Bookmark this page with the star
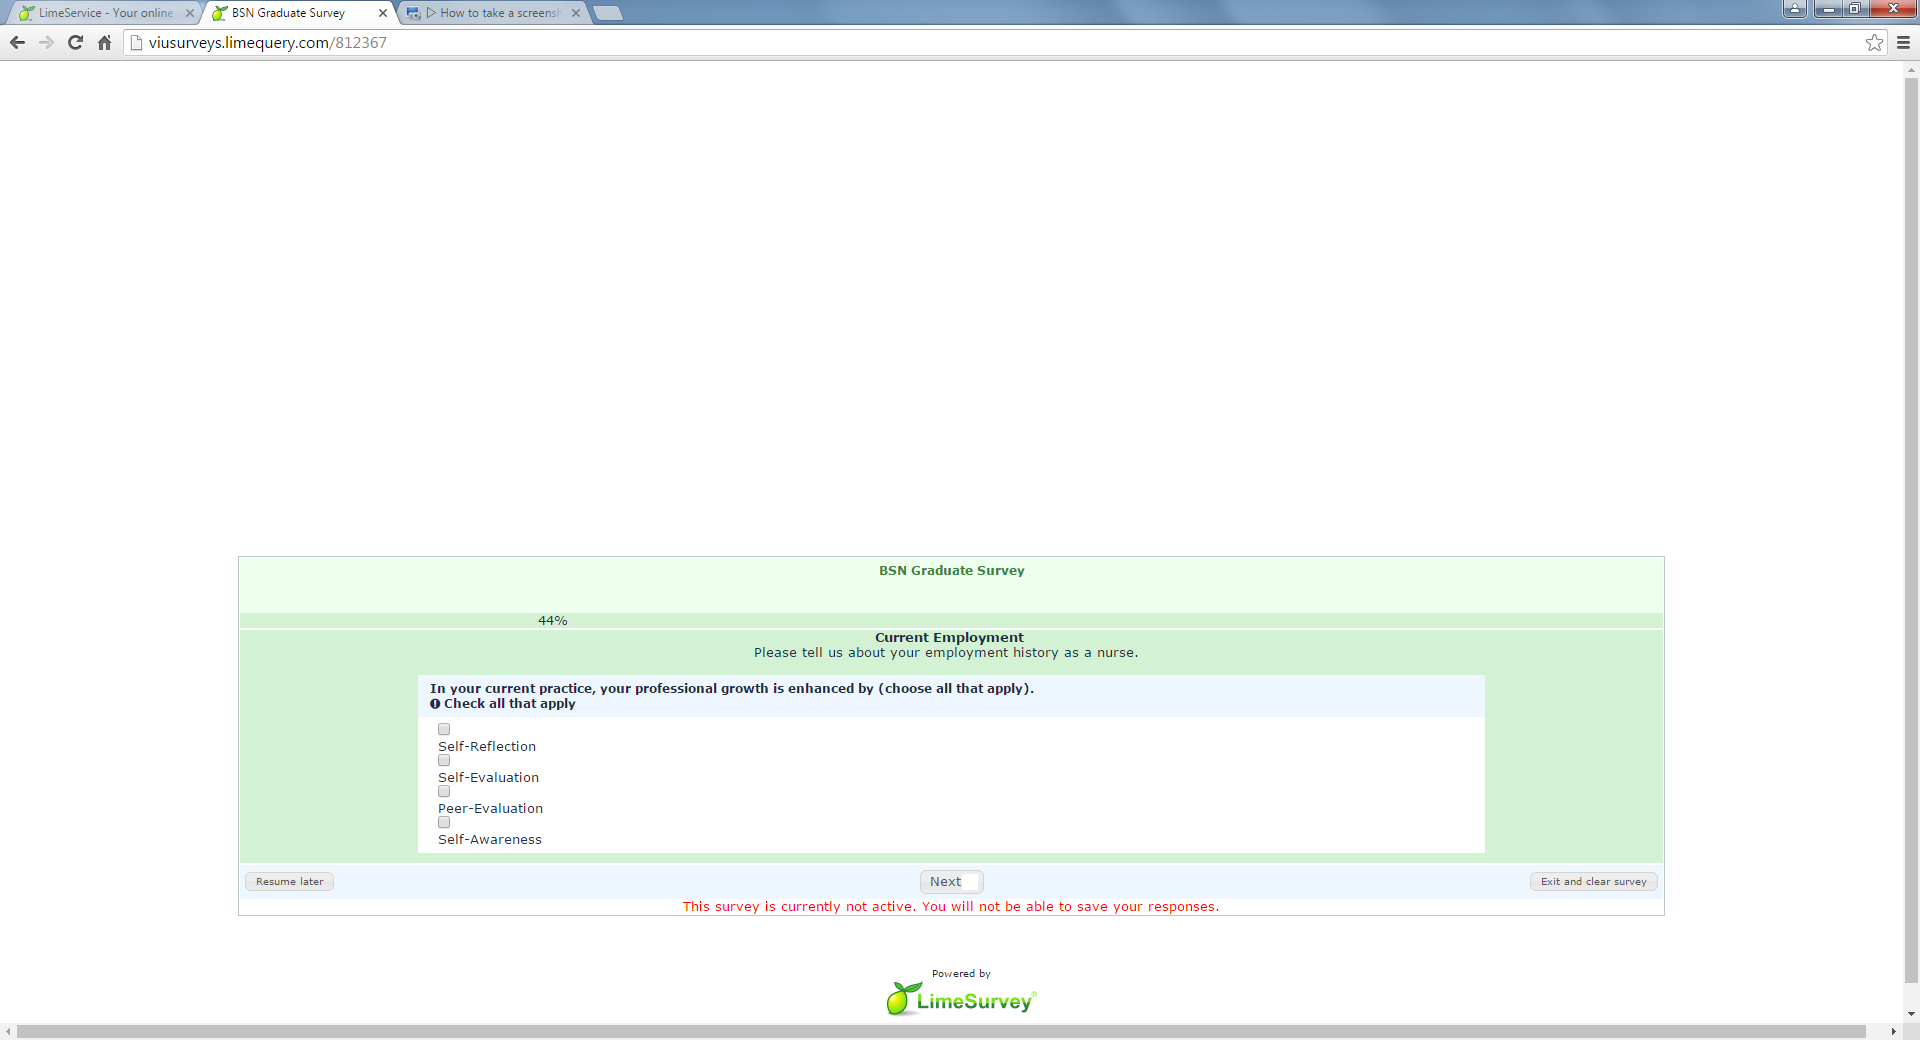Screen dimensions: 1920x1040 tap(1874, 42)
